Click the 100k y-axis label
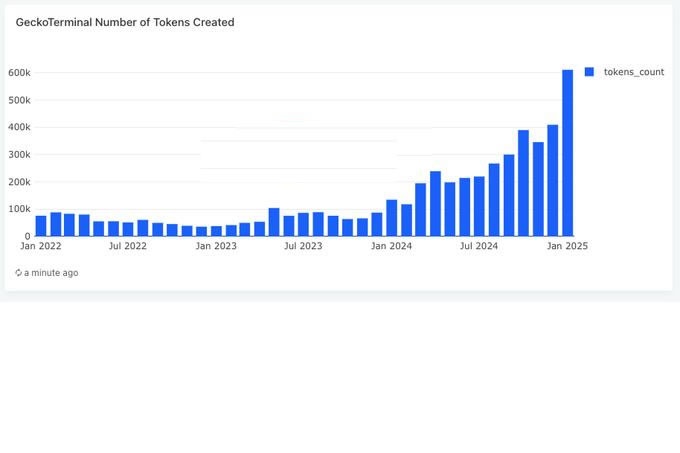 pyautogui.click(x=19, y=209)
